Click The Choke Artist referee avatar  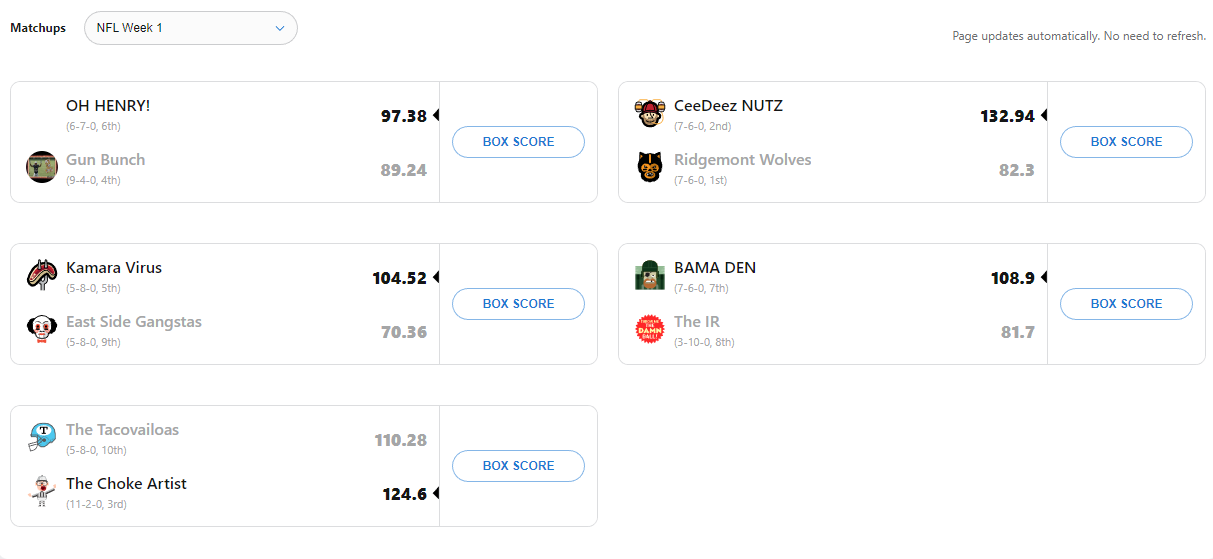click(42, 491)
